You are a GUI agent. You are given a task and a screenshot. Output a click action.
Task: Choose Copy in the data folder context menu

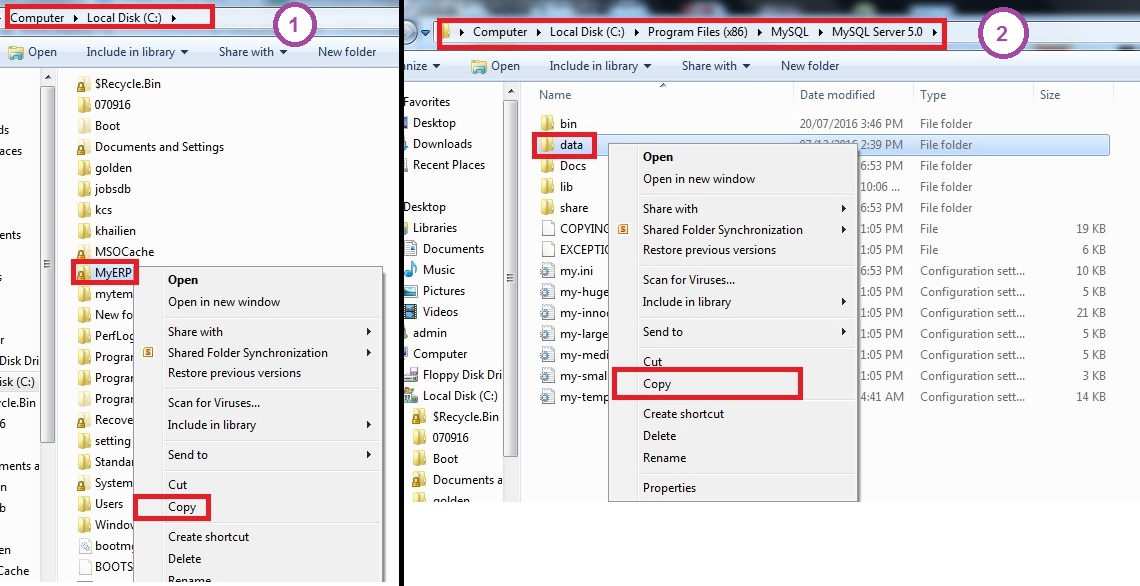click(657, 384)
